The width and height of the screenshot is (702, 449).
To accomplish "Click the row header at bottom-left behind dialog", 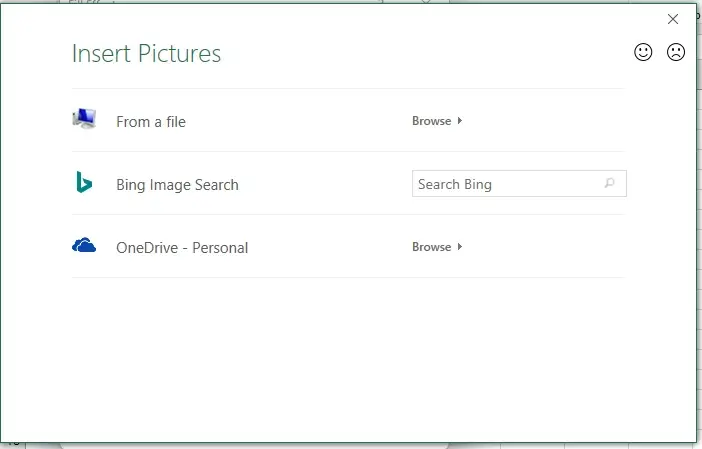I will pyautogui.click(x=12, y=444).
